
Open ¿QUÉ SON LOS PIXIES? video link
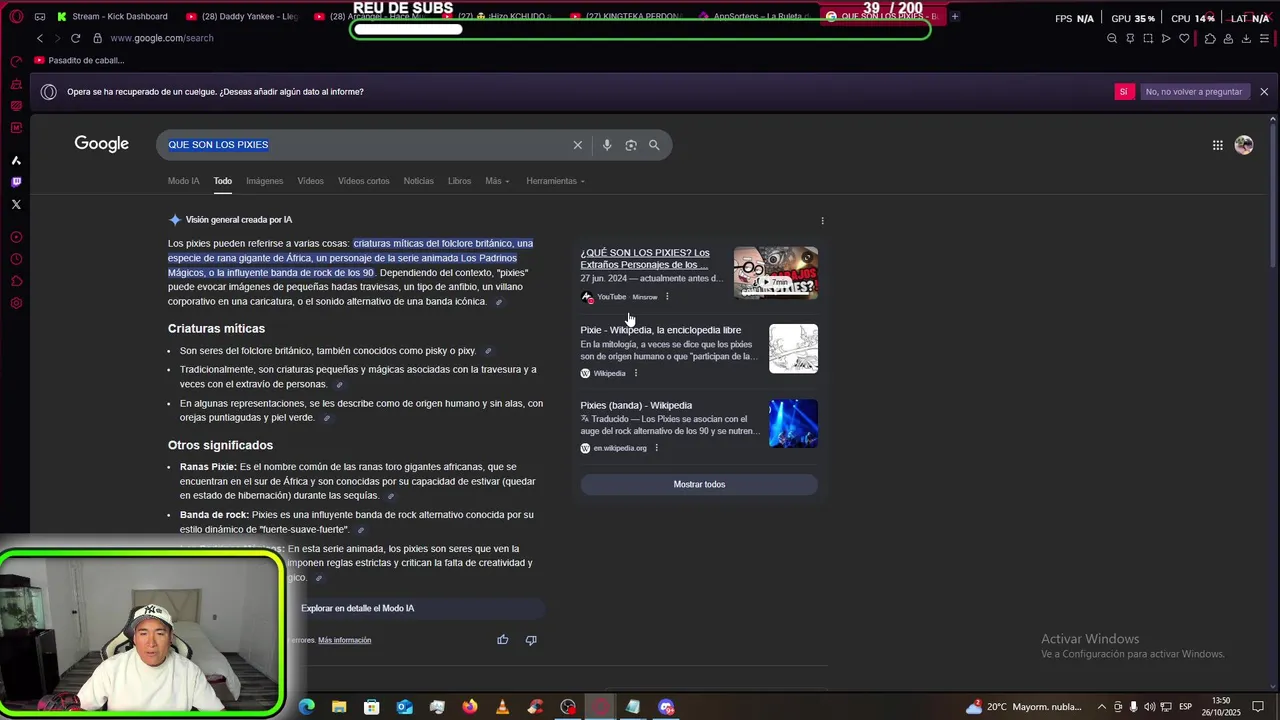pyautogui.click(x=645, y=259)
